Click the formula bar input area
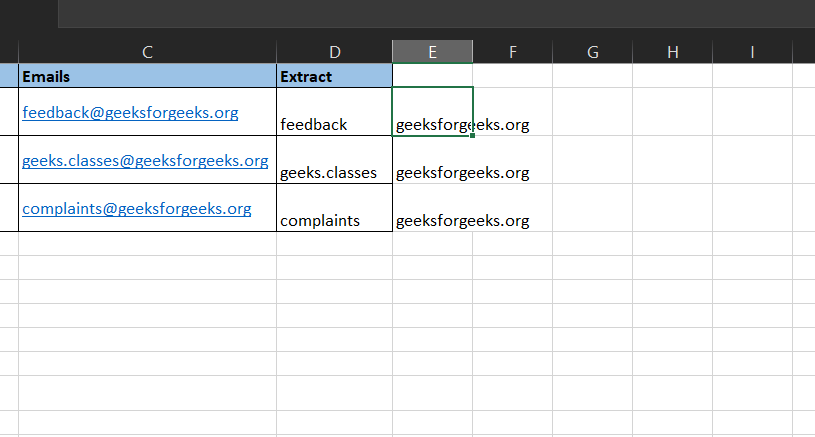This screenshot has height=437, width=815. coord(437,14)
